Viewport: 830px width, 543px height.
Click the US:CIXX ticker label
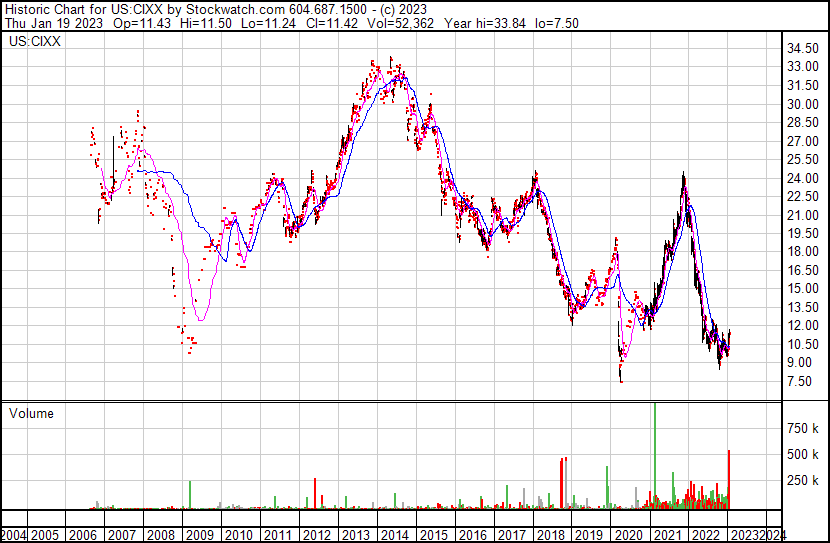coord(35,42)
